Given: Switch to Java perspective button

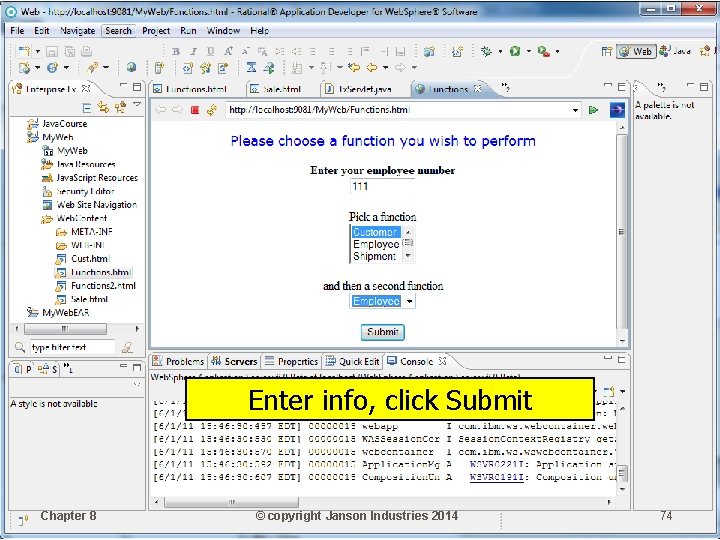Looking at the screenshot, I should pos(675,51).
